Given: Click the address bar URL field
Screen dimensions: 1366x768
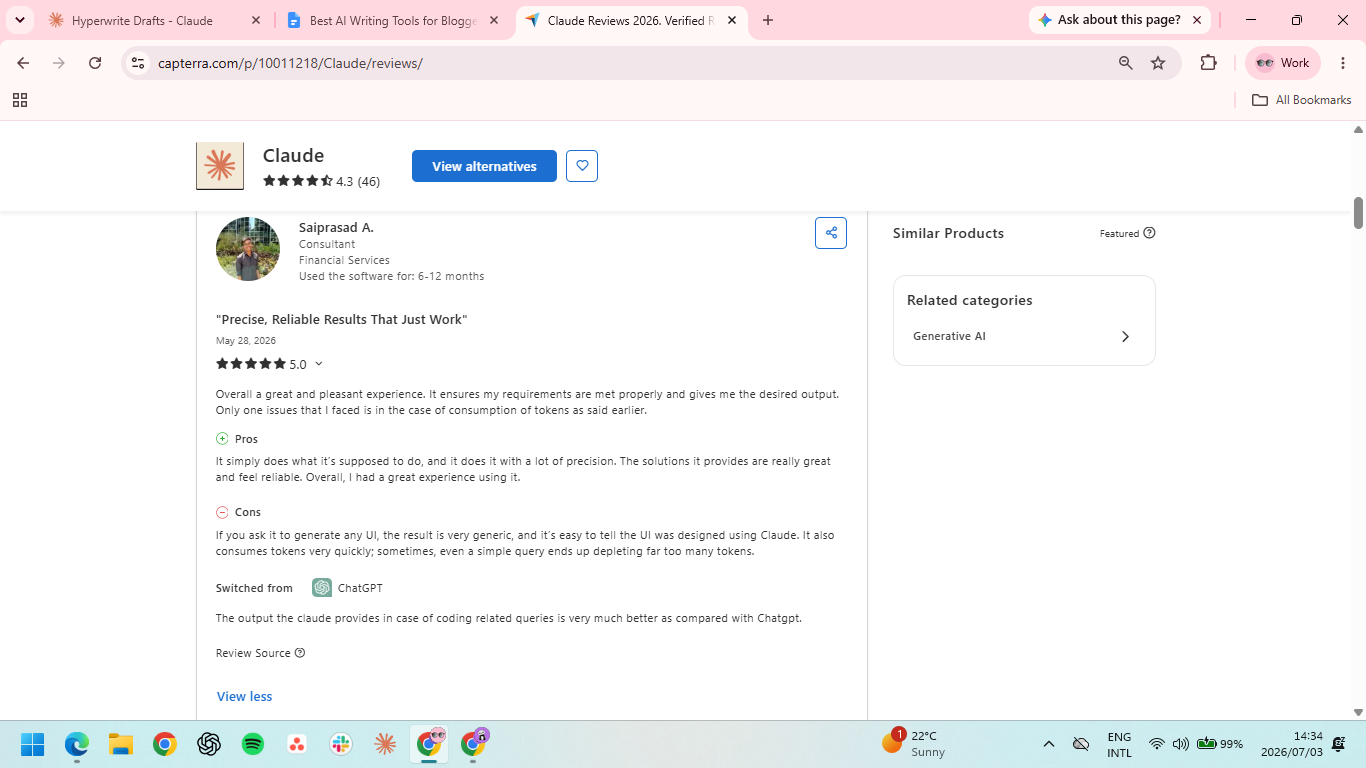Looking at the screenshot, I should [630, 63].
